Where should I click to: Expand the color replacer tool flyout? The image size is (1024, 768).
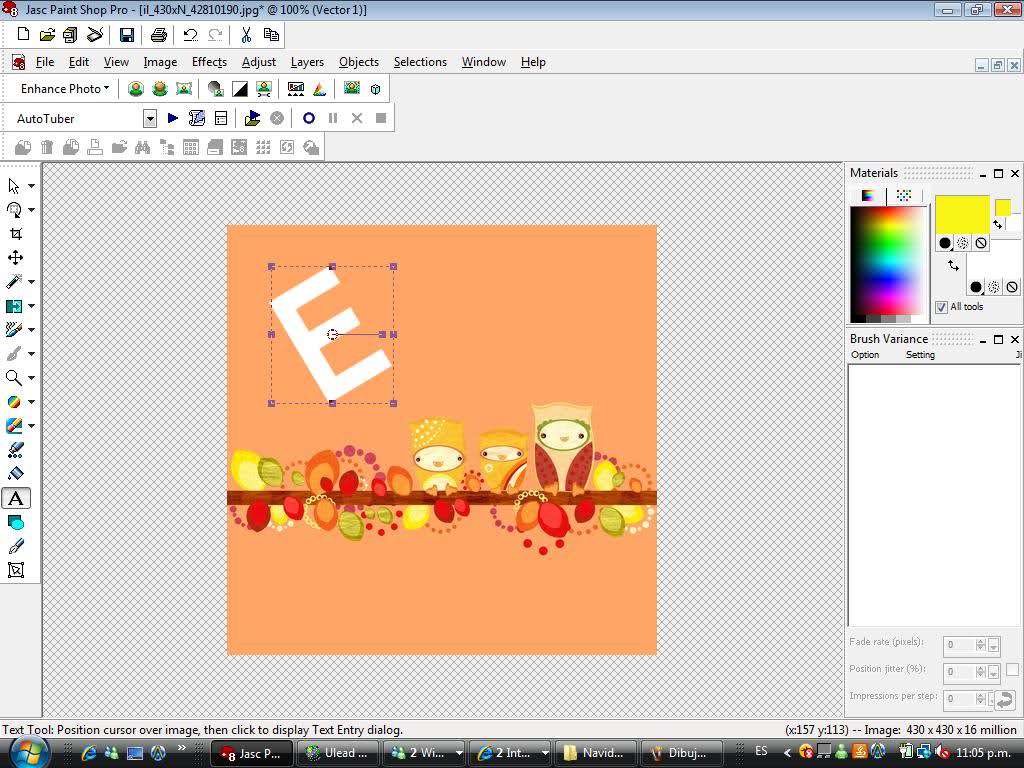click(31, 402)
